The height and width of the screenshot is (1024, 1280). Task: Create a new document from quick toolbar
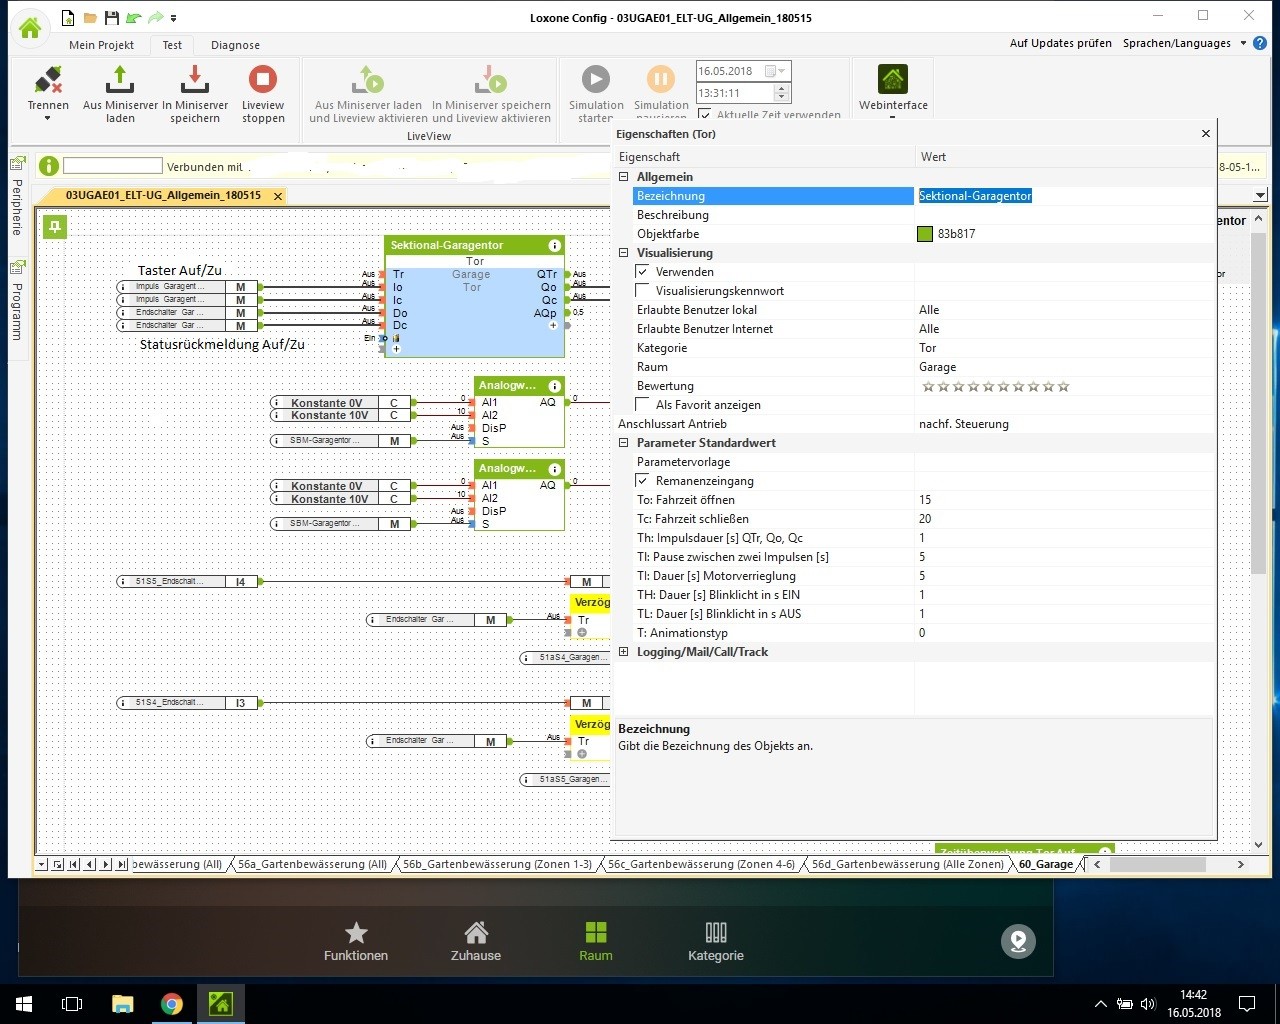[x=67, y=18]
